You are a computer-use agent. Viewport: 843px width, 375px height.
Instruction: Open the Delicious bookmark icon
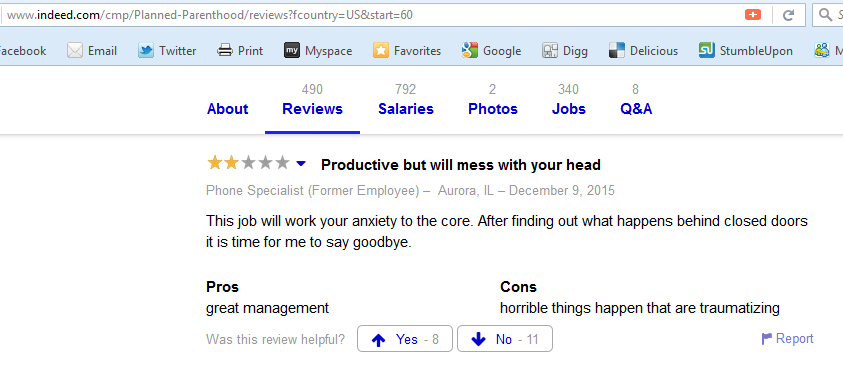pyautogui.click(x=616, y=51)
